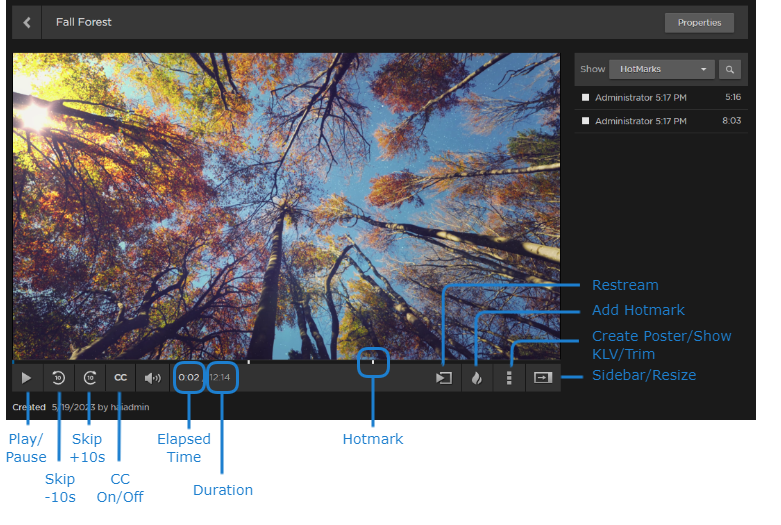The width and height of the screenshot is (781, 525).
Task: Check the 8:03 Administrator hotmark checkbox
Action: click(586, 121)
